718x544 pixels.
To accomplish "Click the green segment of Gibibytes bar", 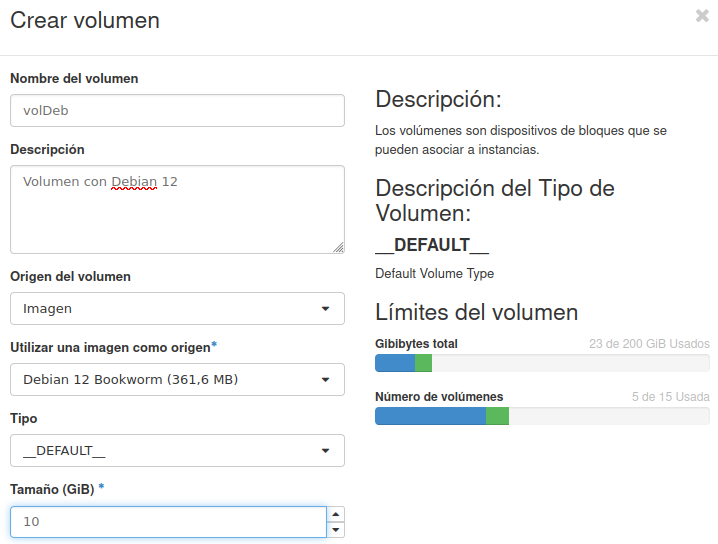I will pos(423,363).
